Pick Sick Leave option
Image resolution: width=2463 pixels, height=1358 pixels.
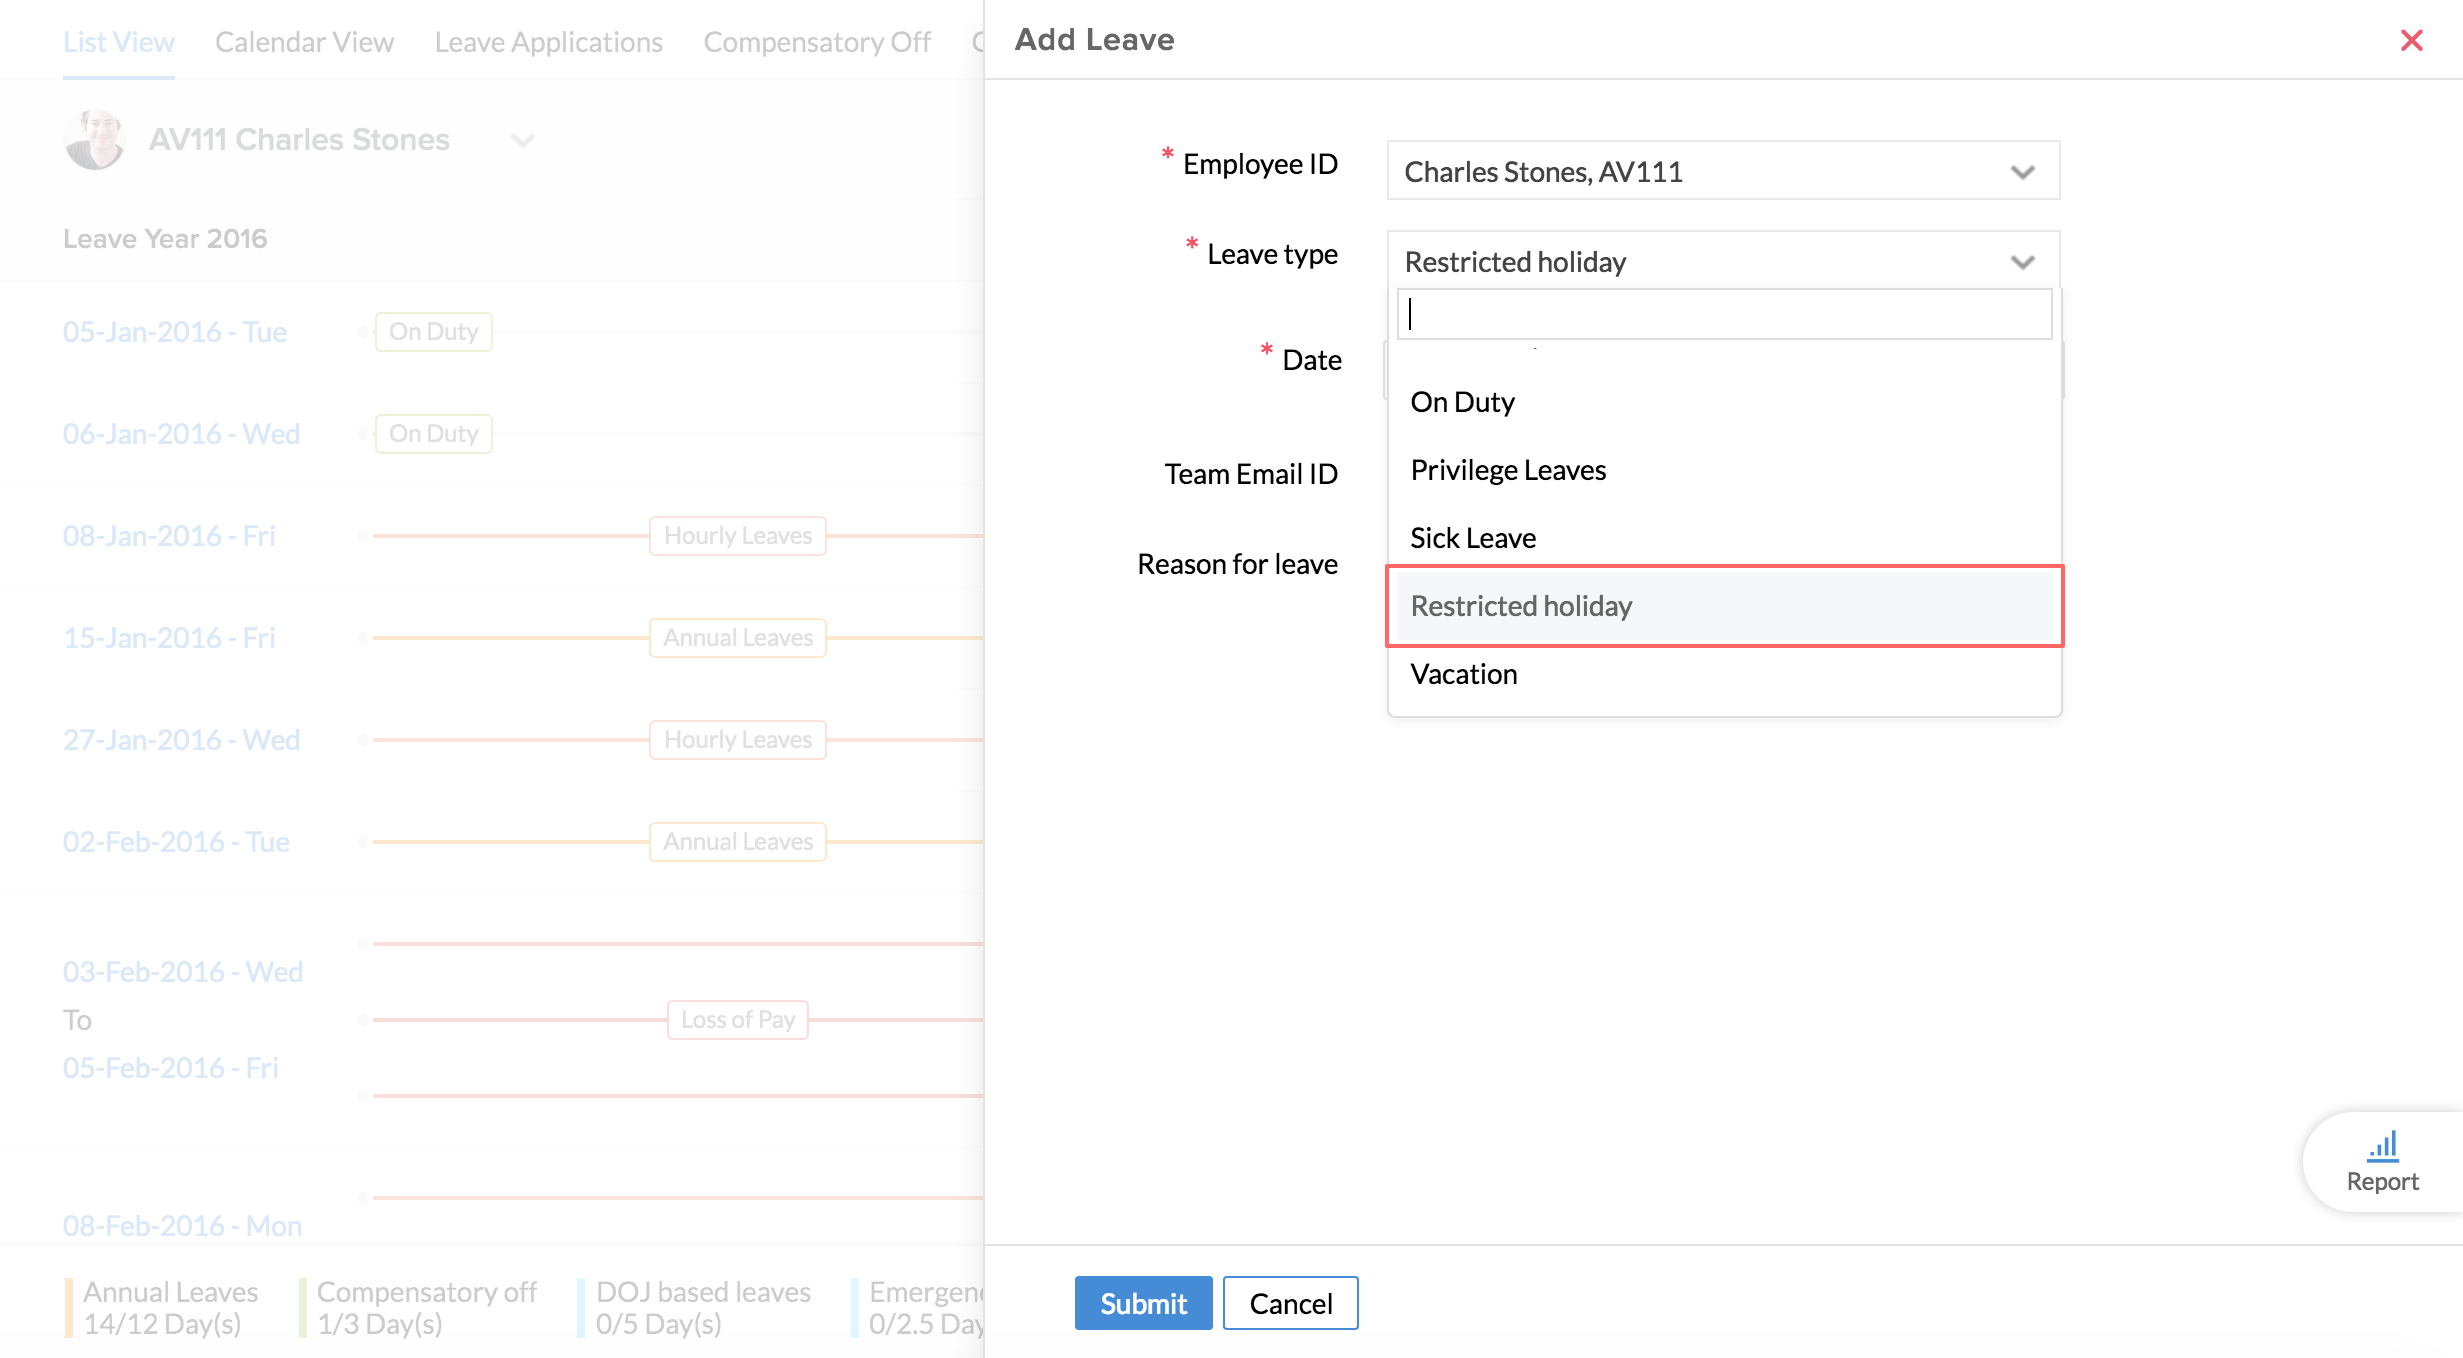click(x=1472, y=538)
